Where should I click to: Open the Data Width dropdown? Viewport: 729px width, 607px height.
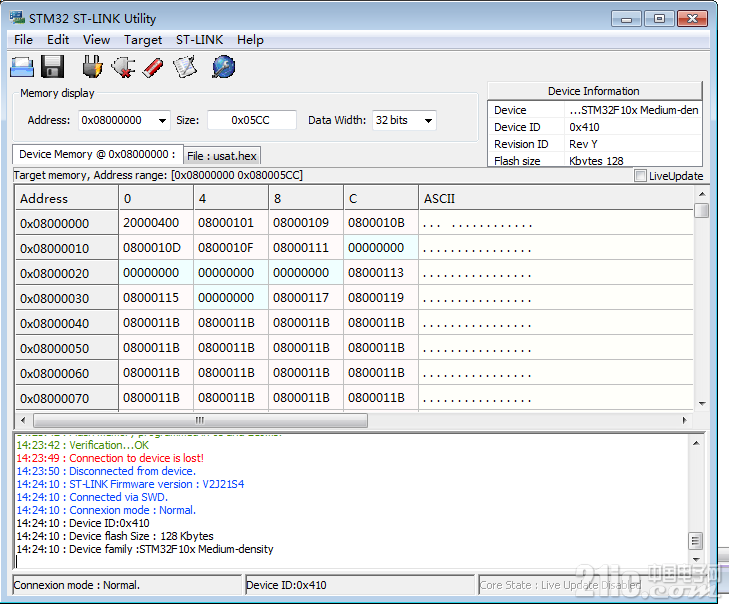click(428, 120)
